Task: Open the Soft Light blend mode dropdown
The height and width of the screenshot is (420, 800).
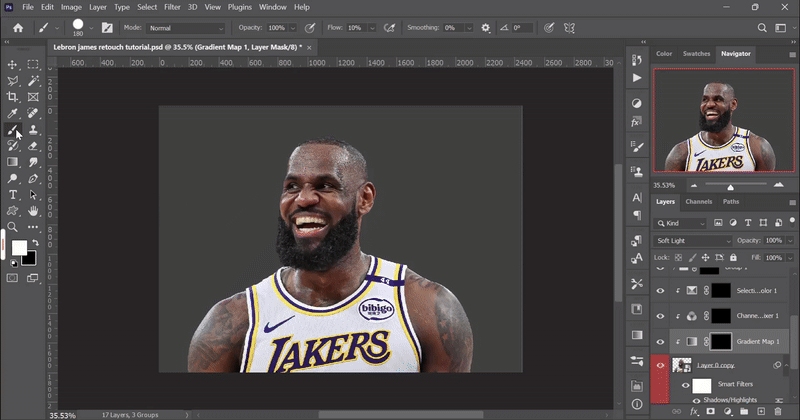Action: tap(694, 241)
